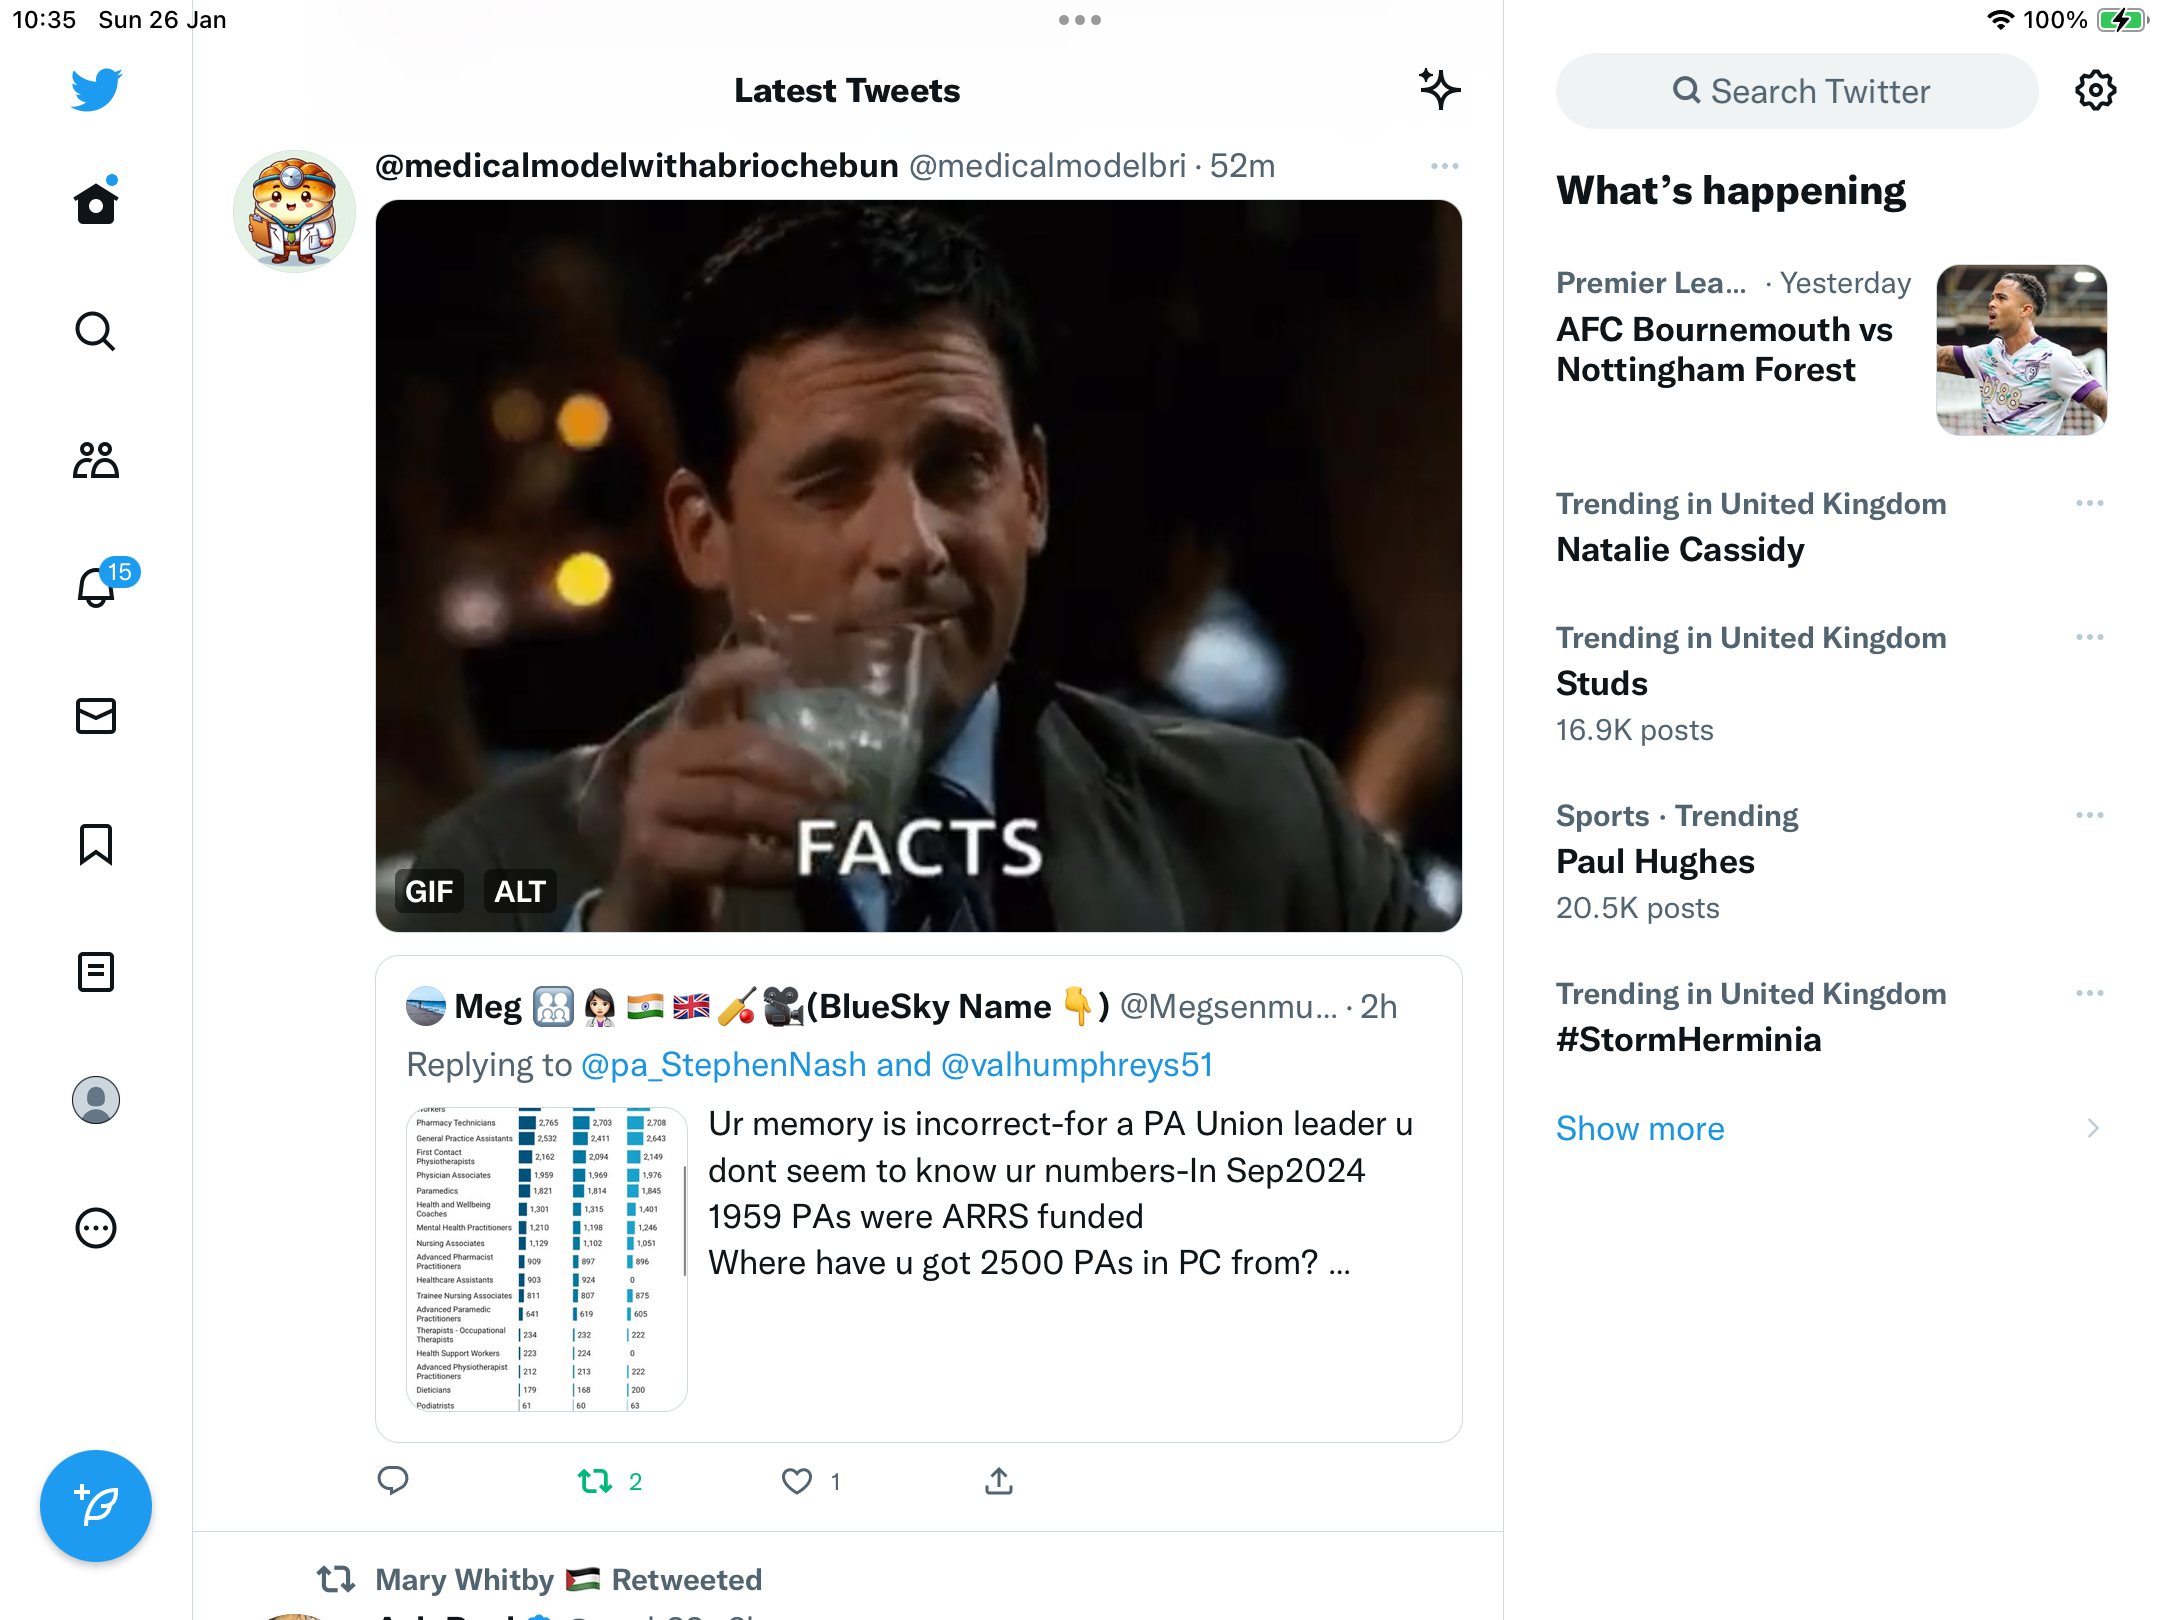Open options for Paul Hughes trend

click(2090, 815)
